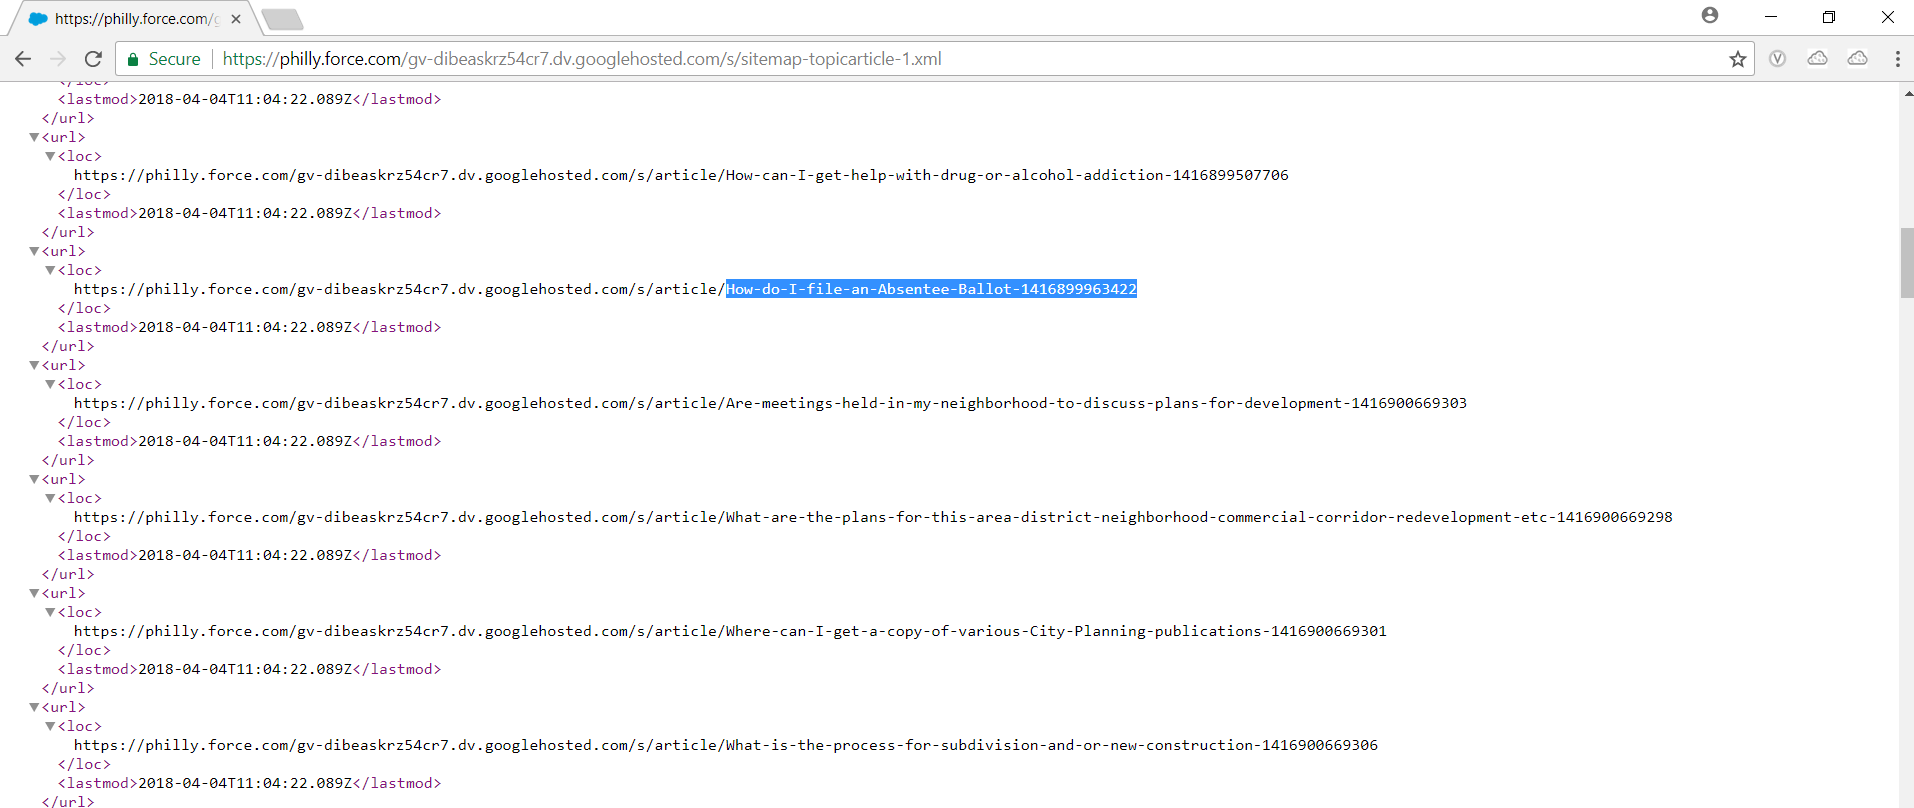
Task: Click the second cloud extension icon
Action: [1858, 59]
